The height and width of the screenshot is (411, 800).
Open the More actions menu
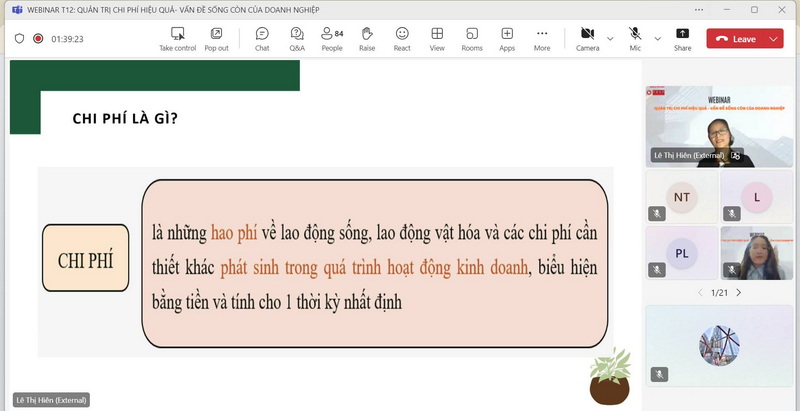pos(542,38)
